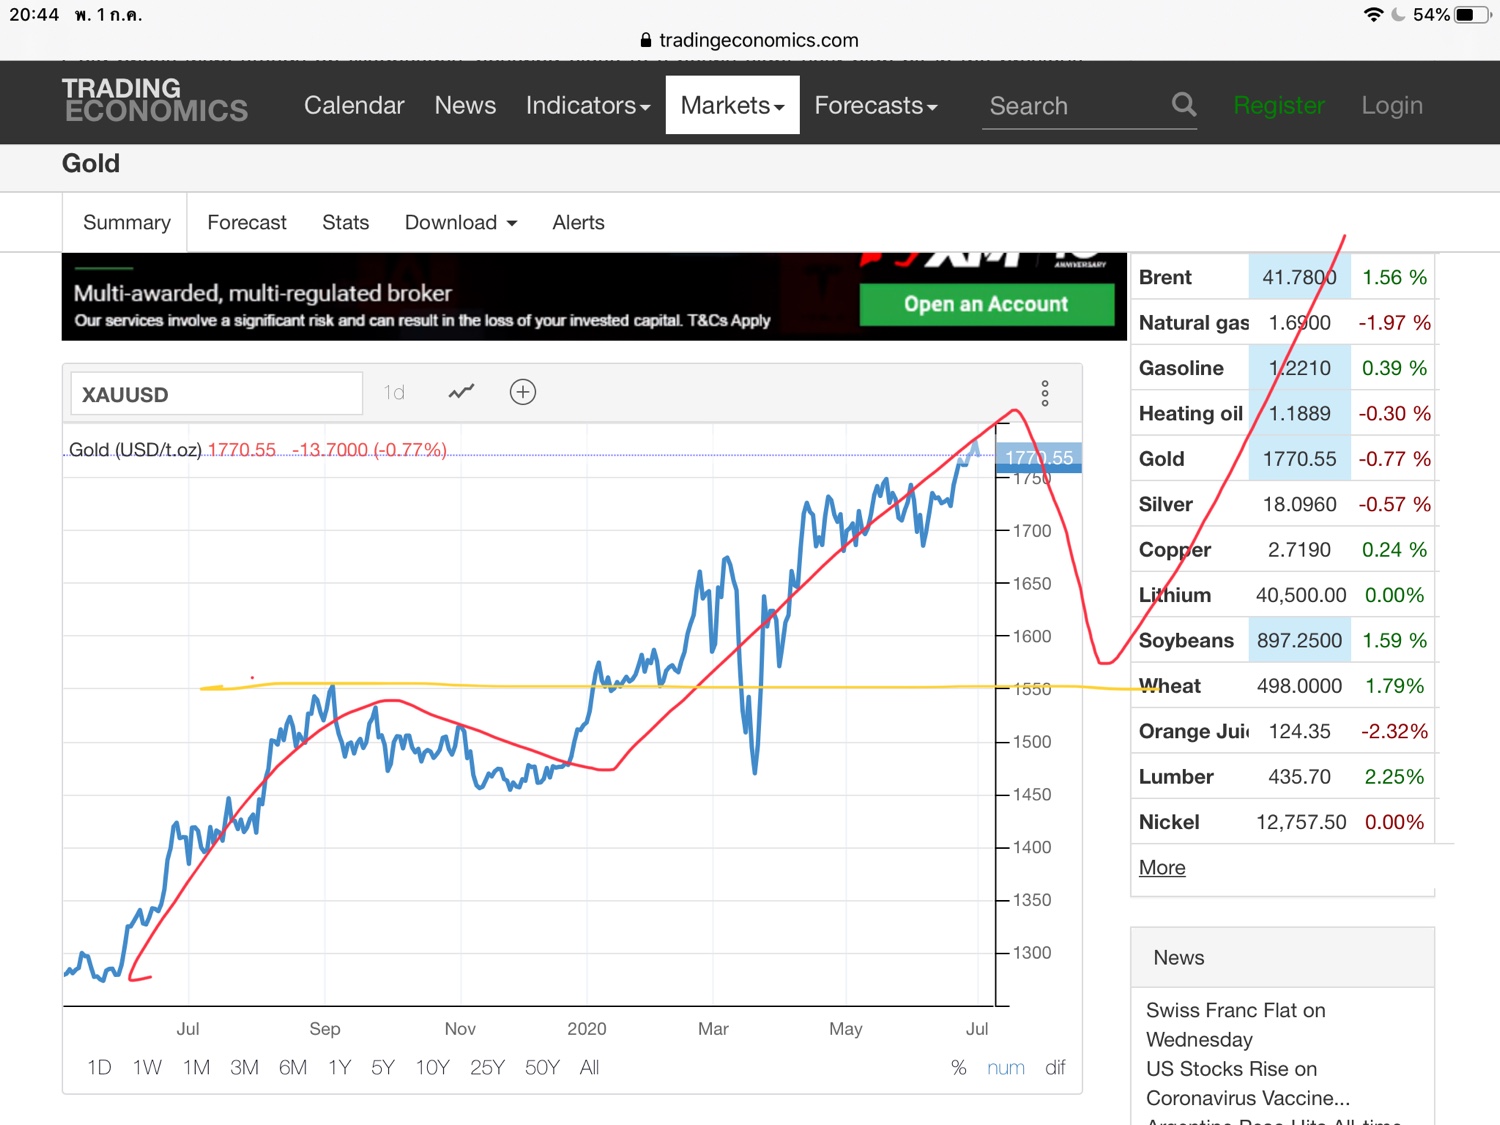
Task: Click the Gold (USD/t.oz) chart legend
Action: 135,450
